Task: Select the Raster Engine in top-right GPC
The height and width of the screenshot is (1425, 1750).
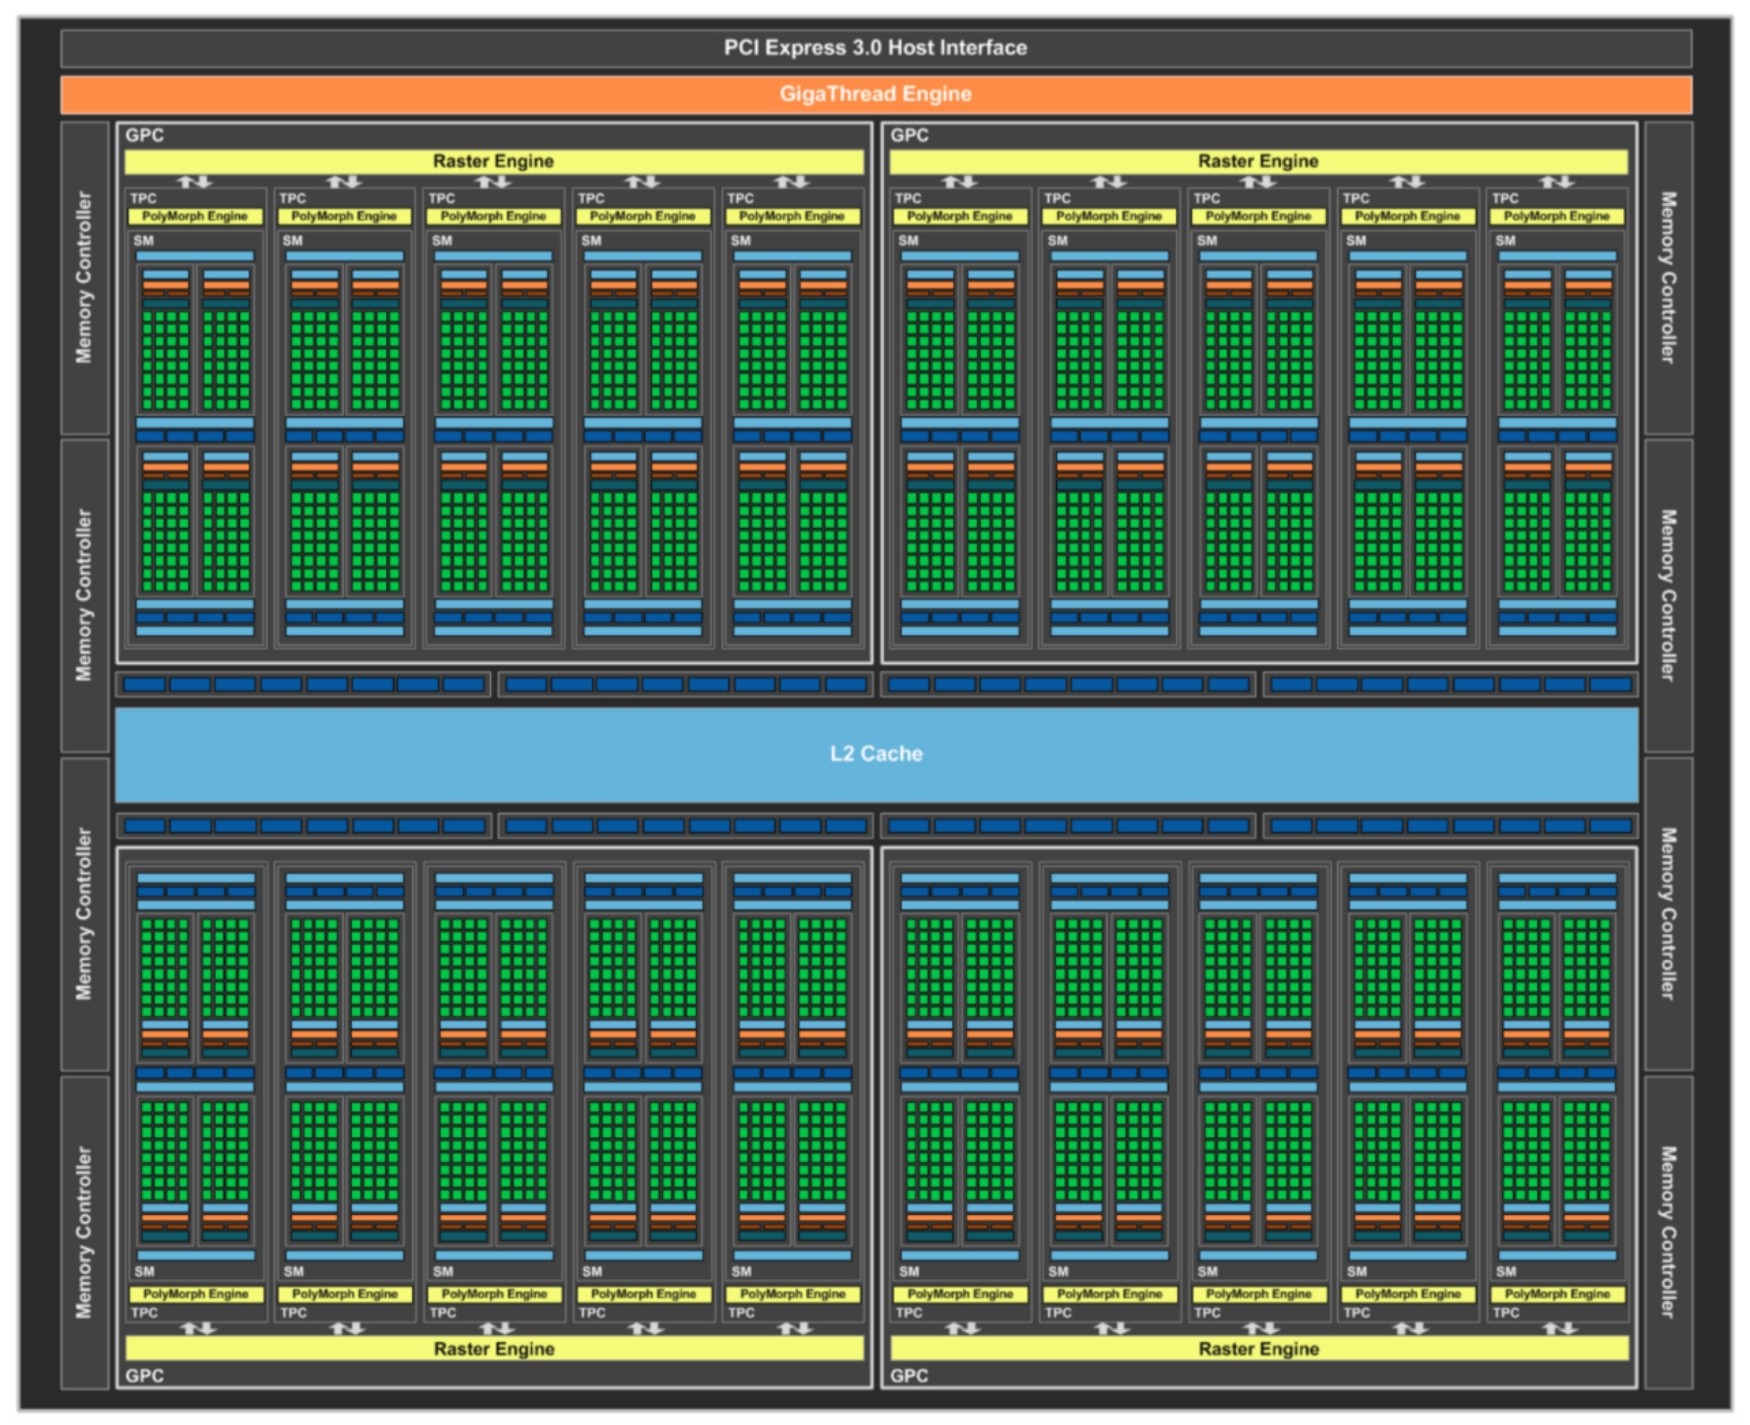Action: click(x=1258, y=161)
